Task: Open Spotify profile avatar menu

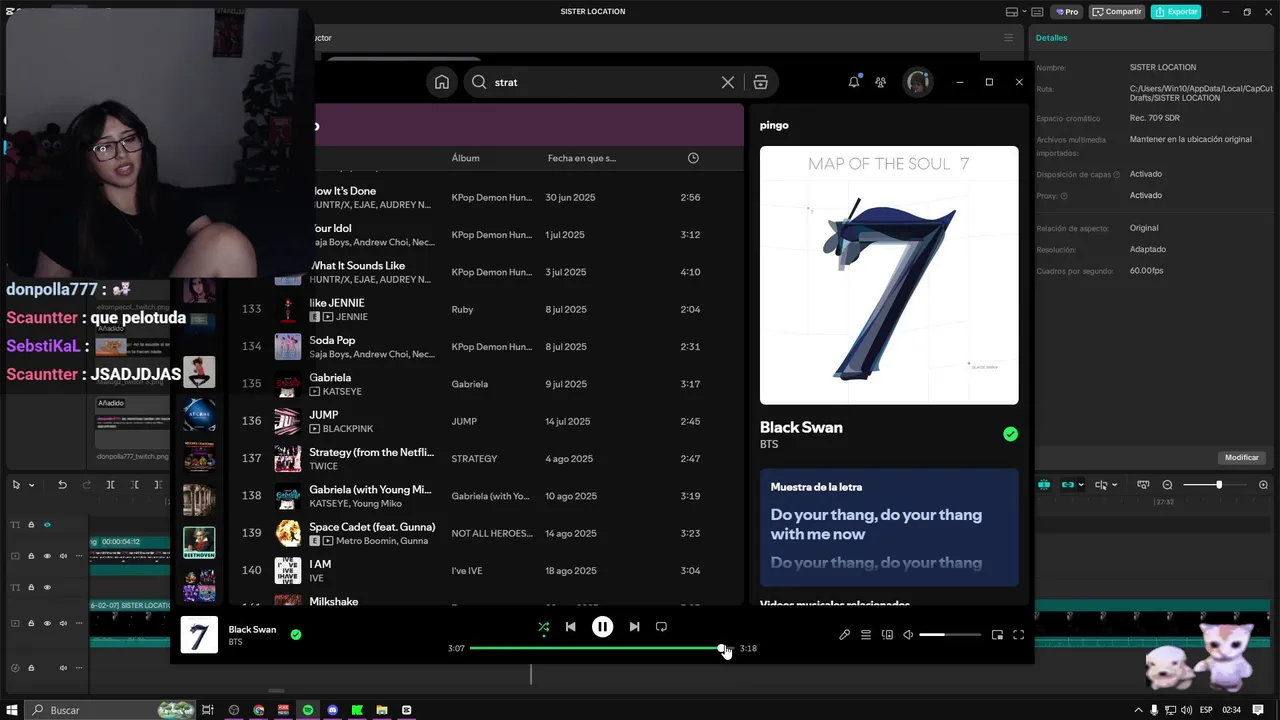Action: [x=919, y=82]
